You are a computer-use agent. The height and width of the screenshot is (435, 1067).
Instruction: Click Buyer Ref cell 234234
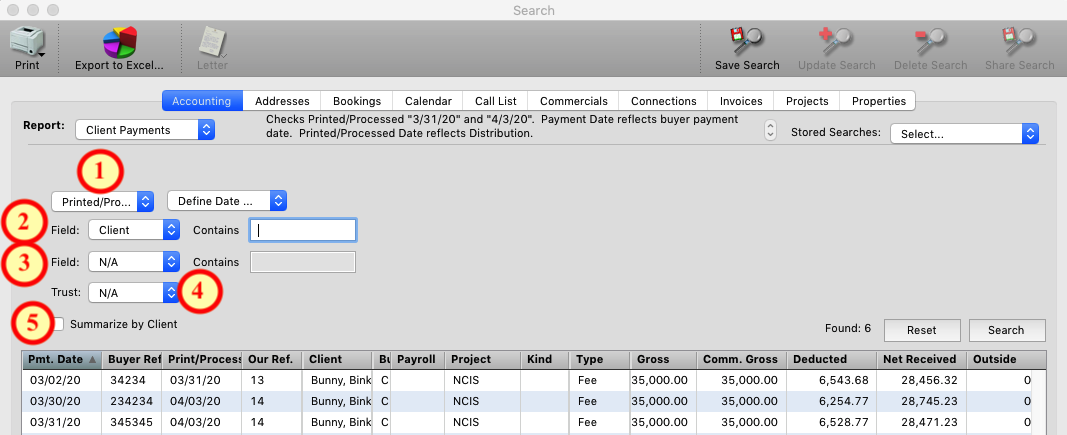tap(129, 402)
